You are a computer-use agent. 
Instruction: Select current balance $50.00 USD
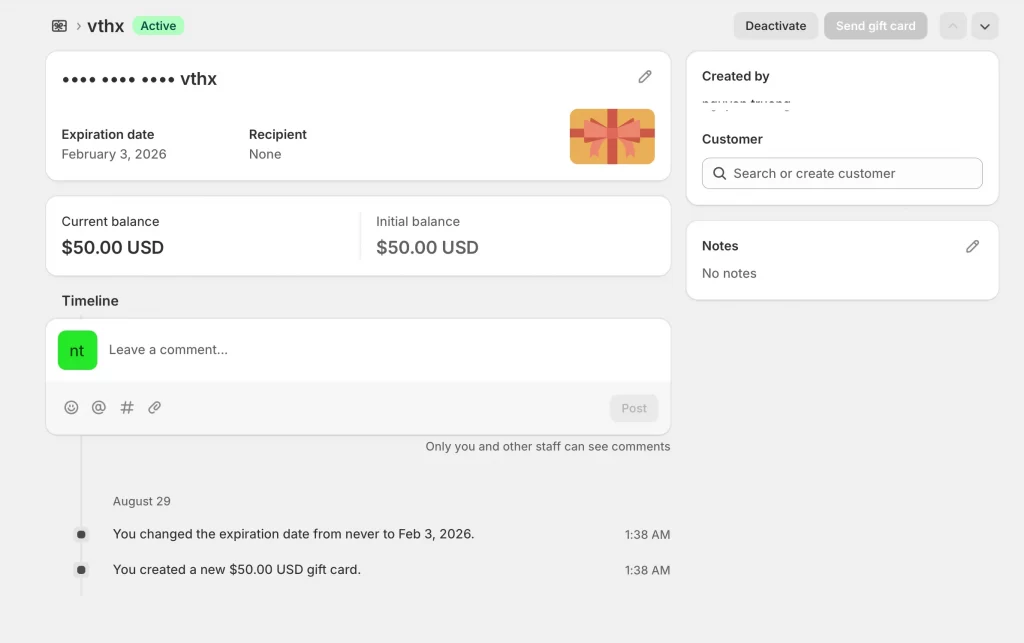[x=112, y=247]
